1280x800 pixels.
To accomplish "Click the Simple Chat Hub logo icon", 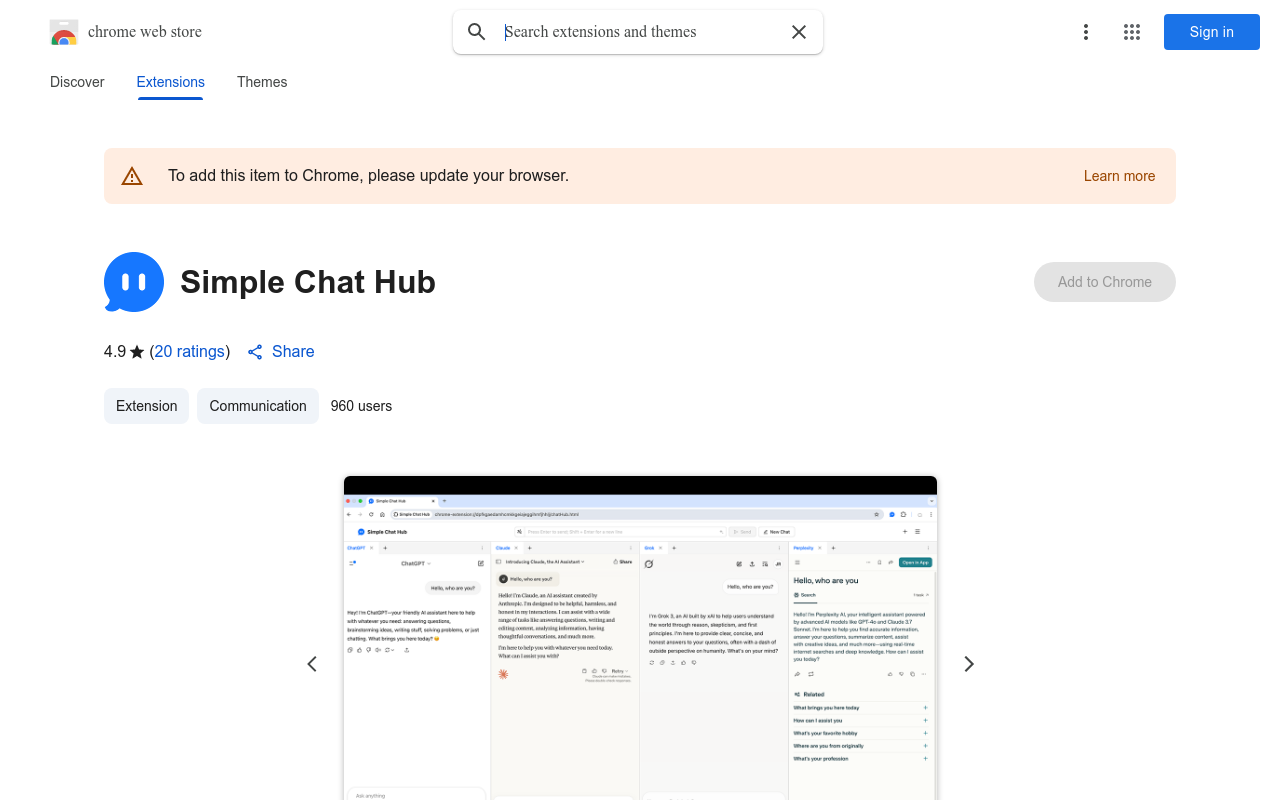I will click(134, 282).
